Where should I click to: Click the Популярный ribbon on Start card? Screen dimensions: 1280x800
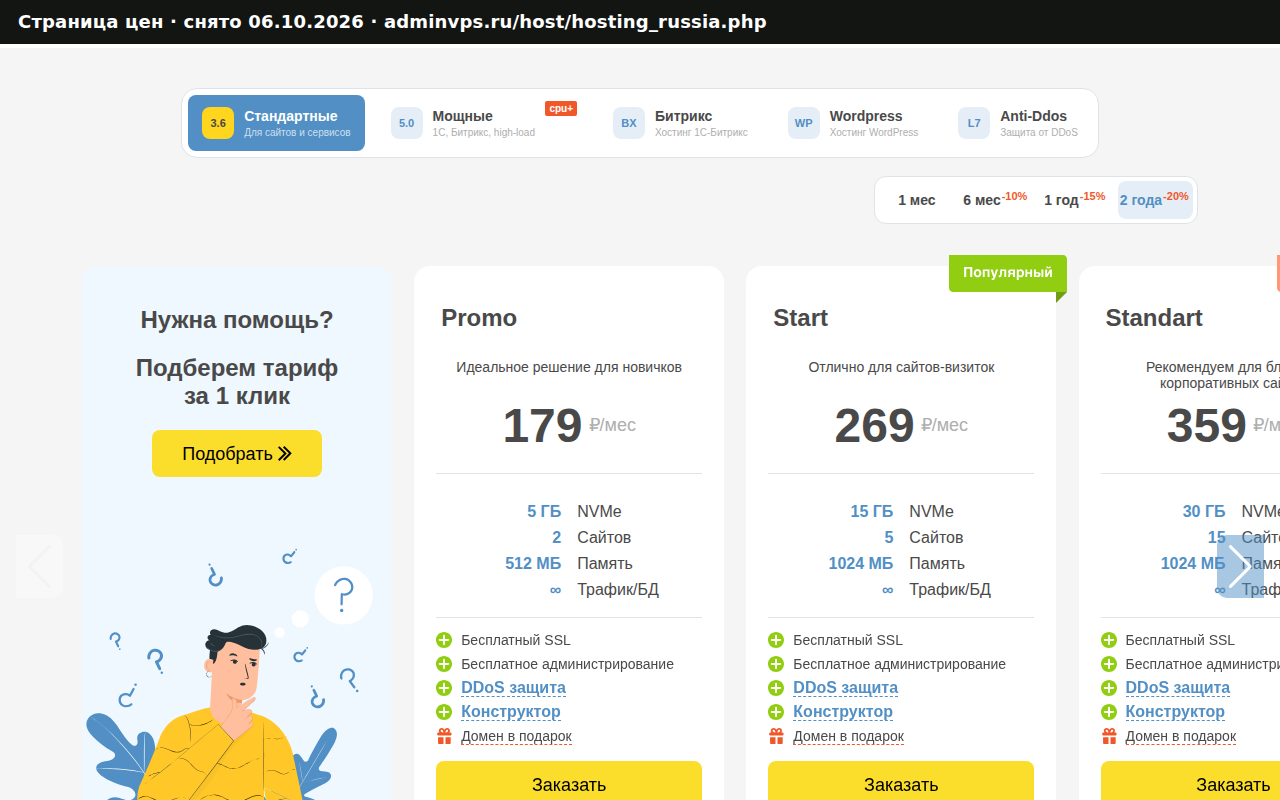coord(1008,273)
